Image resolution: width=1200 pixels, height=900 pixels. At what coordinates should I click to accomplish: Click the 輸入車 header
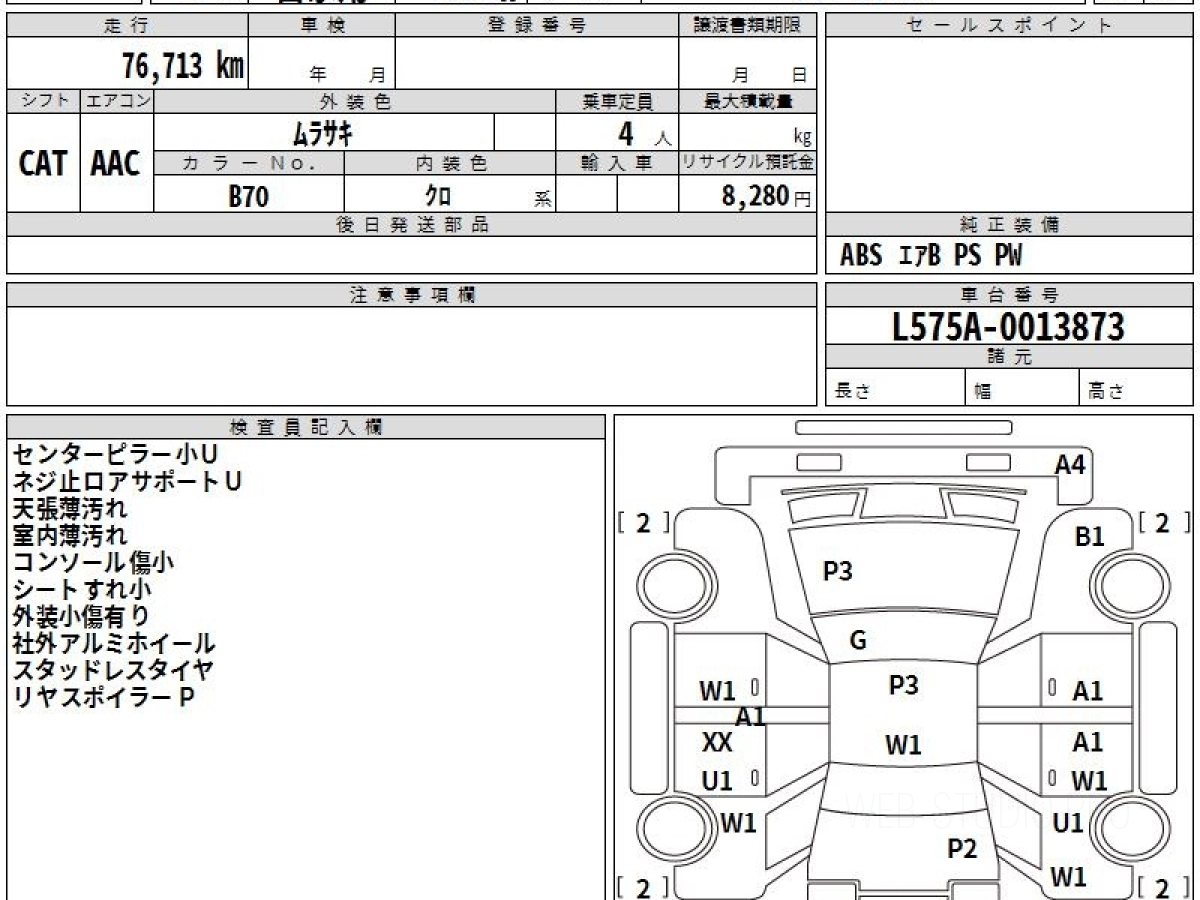point(617,163)
